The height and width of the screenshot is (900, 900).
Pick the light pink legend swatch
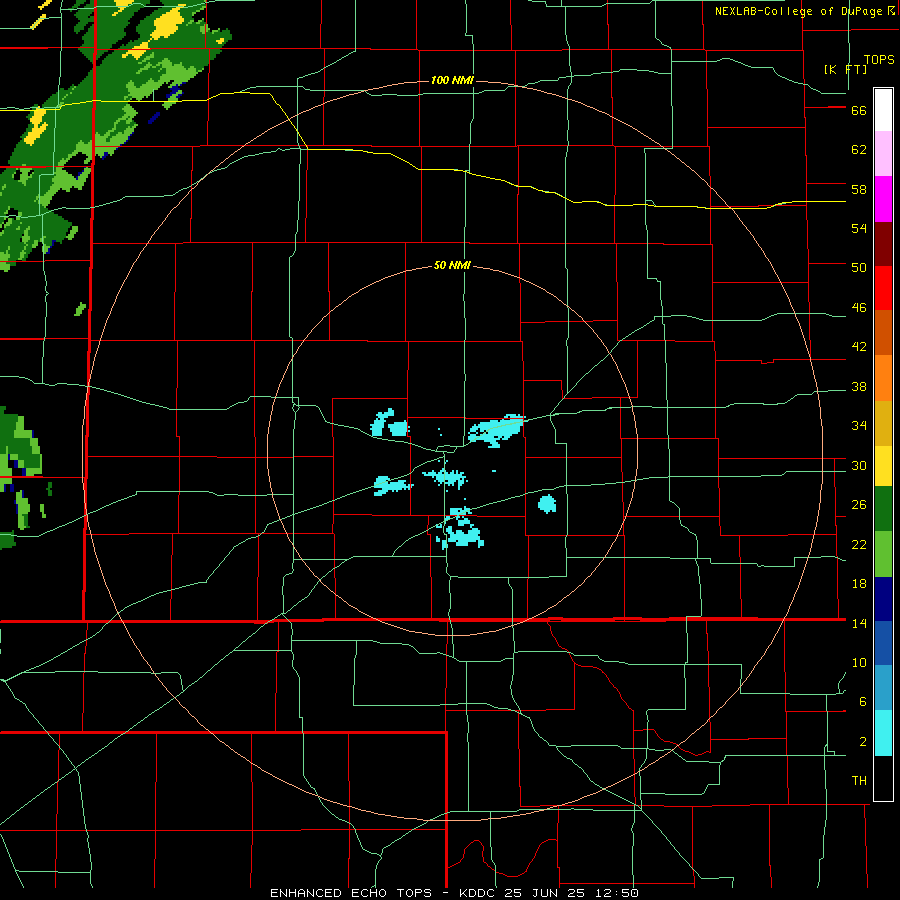(883, 153)
